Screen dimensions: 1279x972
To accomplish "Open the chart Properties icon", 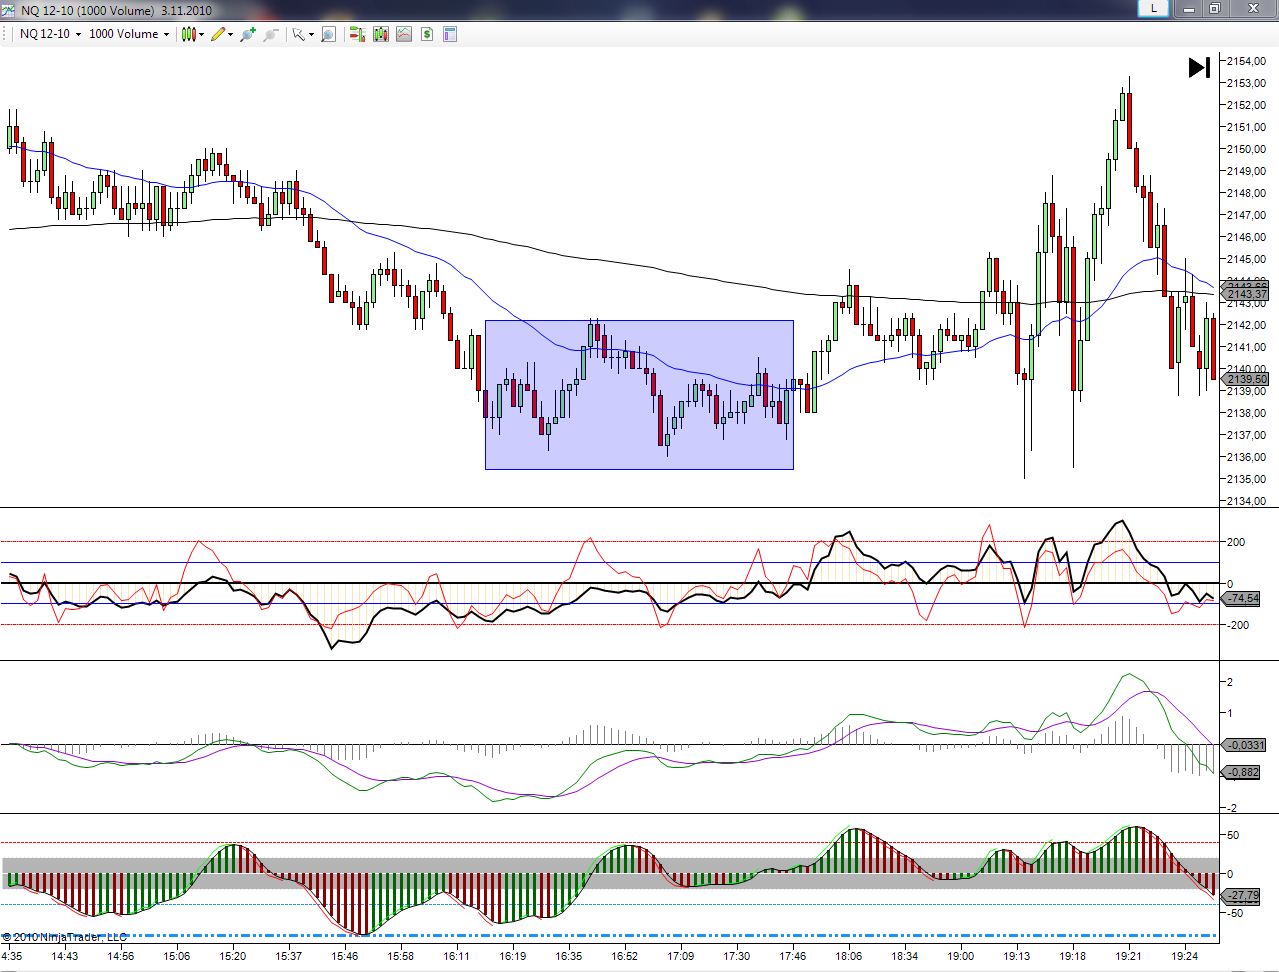I will (450, 34).
